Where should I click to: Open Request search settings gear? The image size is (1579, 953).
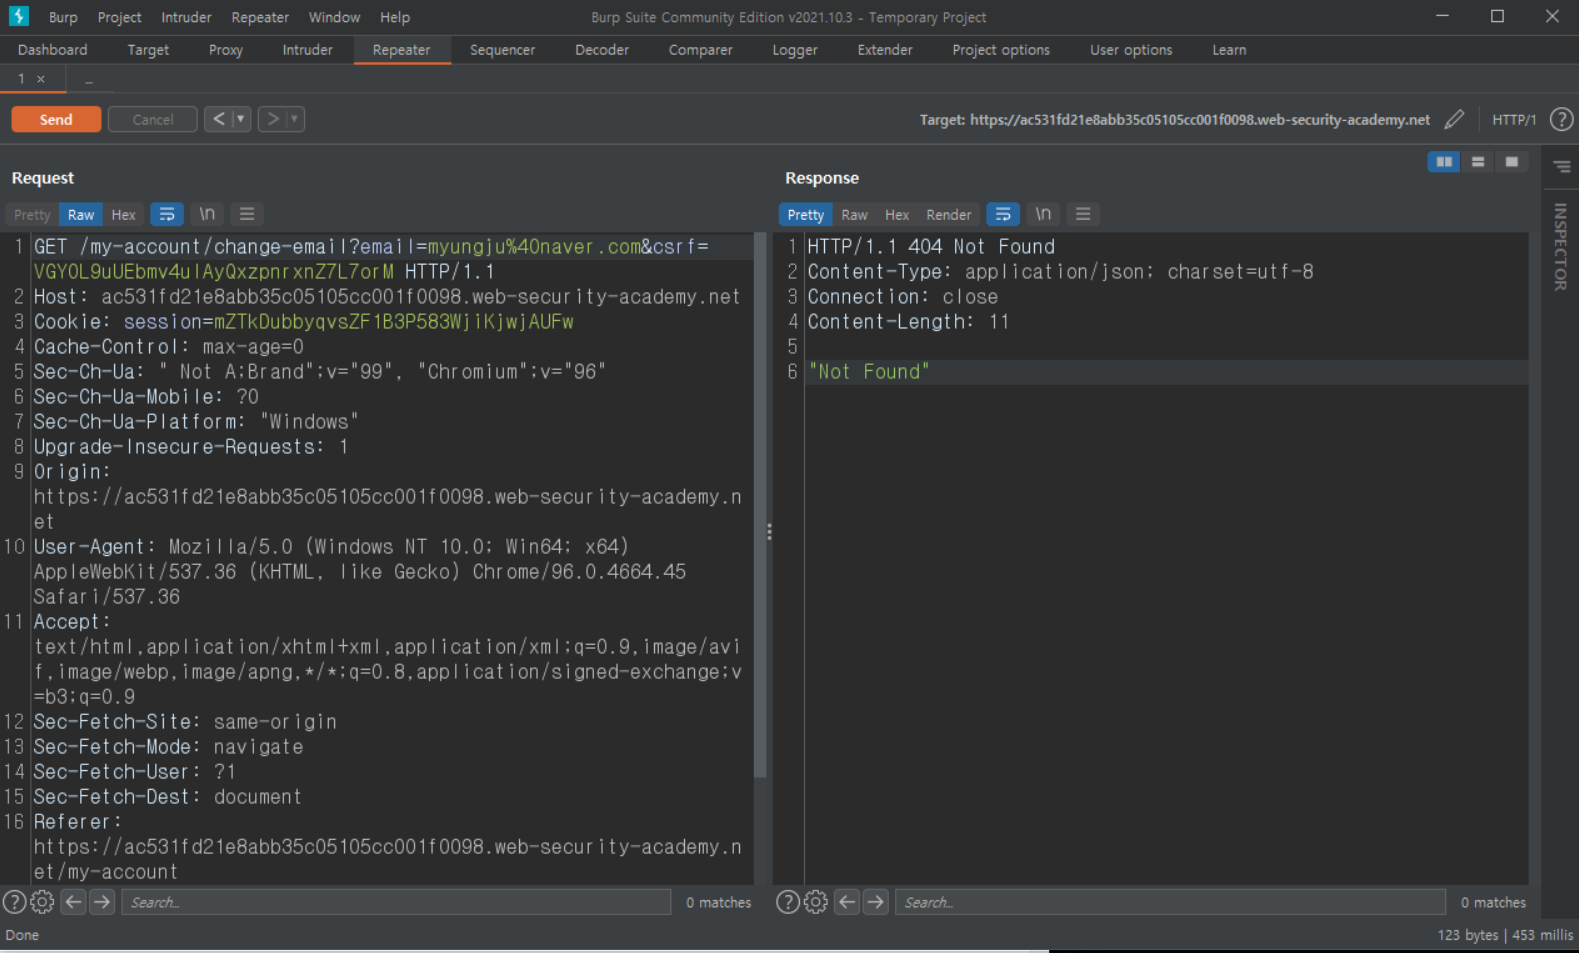point(42,902)
